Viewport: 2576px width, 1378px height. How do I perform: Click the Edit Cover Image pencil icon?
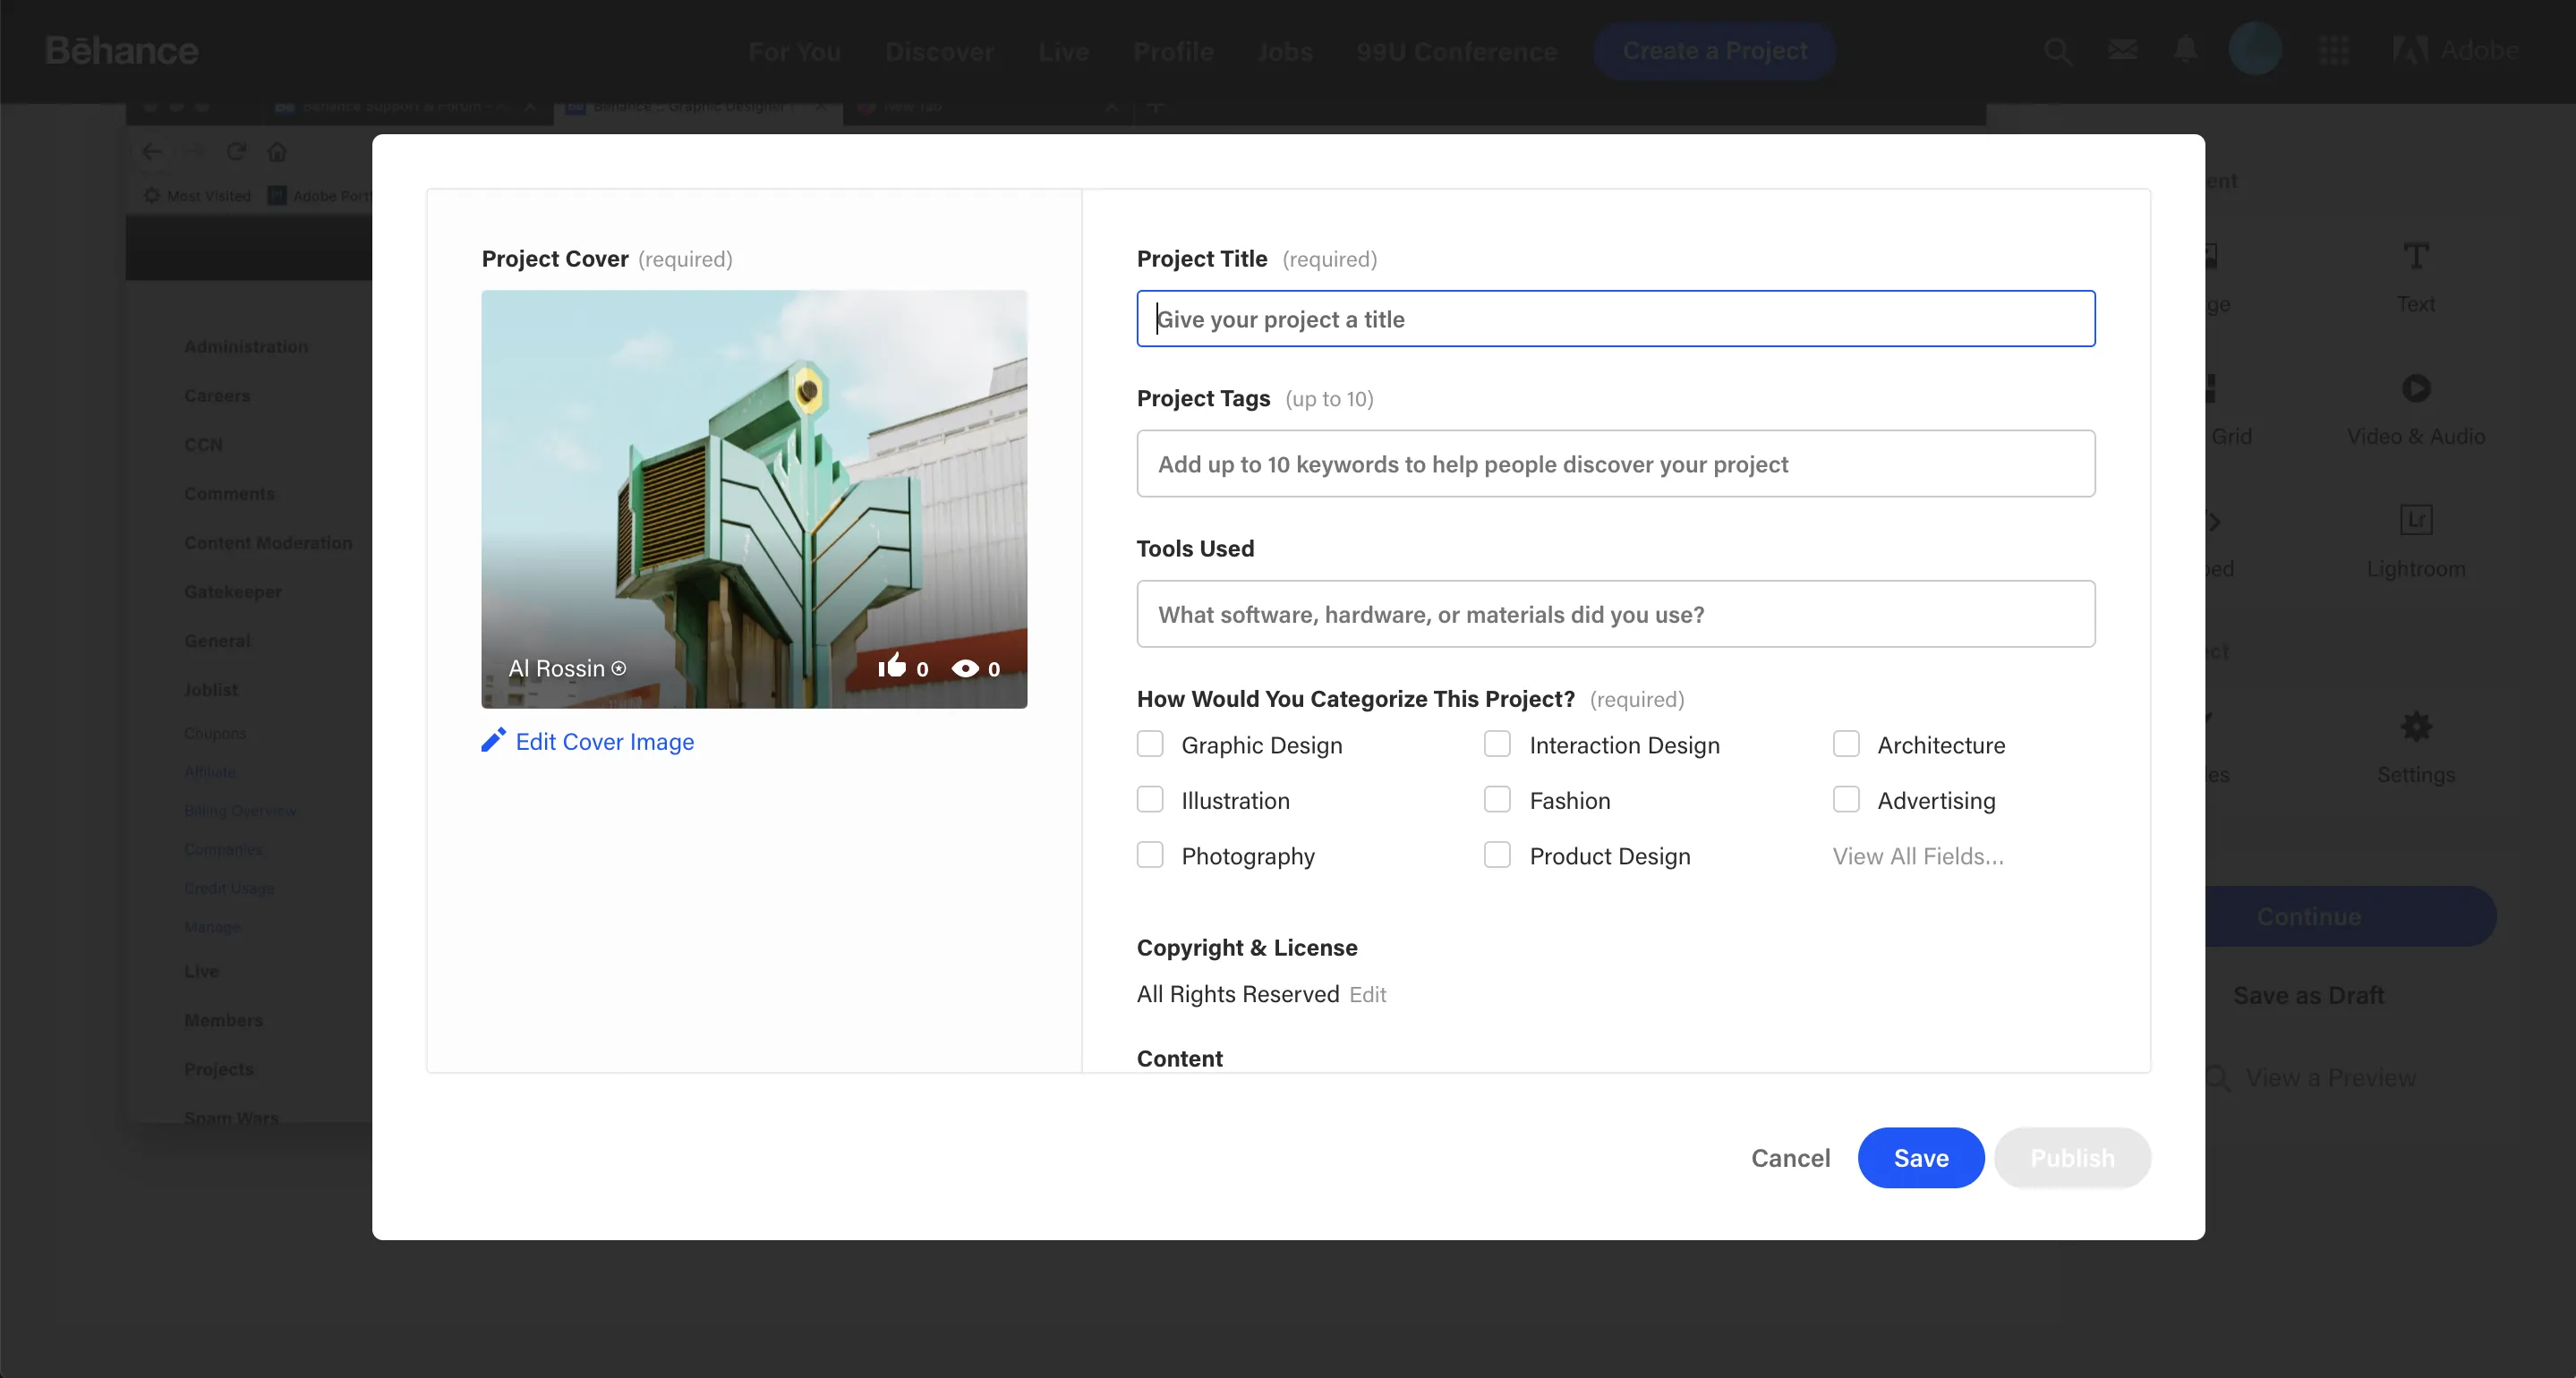pos(492,739)
